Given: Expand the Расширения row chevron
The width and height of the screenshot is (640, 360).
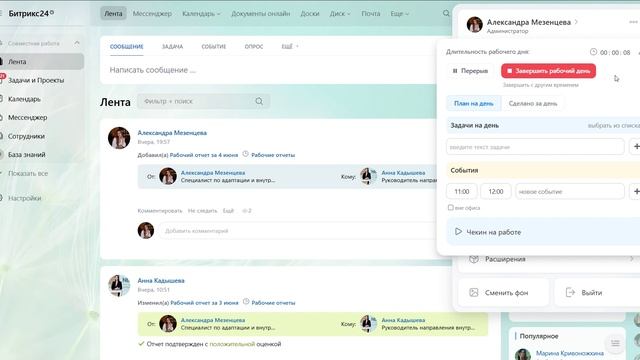Looking at the screenshot, I should point(631,259).
